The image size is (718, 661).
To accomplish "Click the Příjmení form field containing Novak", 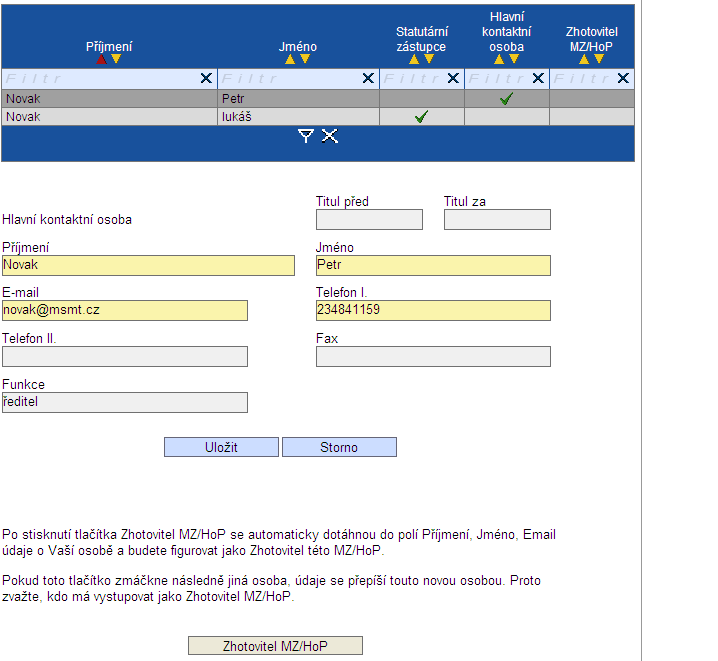I will click(x=148, y=265).
